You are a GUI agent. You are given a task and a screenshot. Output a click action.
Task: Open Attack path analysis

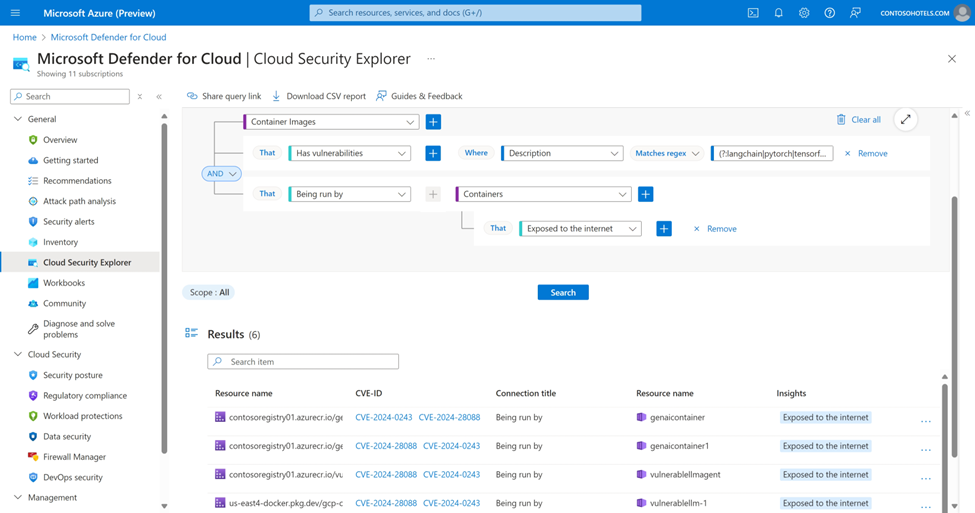pyautogui.click(x=79, y=201)
